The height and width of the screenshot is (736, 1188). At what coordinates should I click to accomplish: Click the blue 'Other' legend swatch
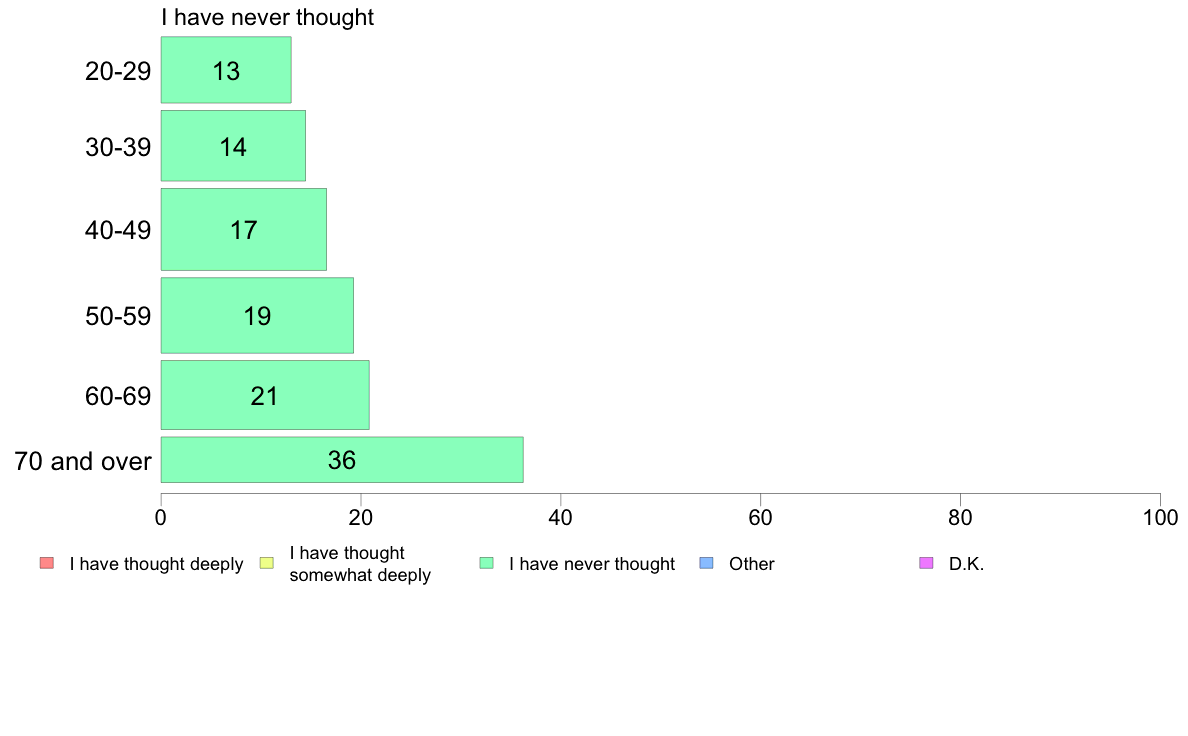coord(706,563)
